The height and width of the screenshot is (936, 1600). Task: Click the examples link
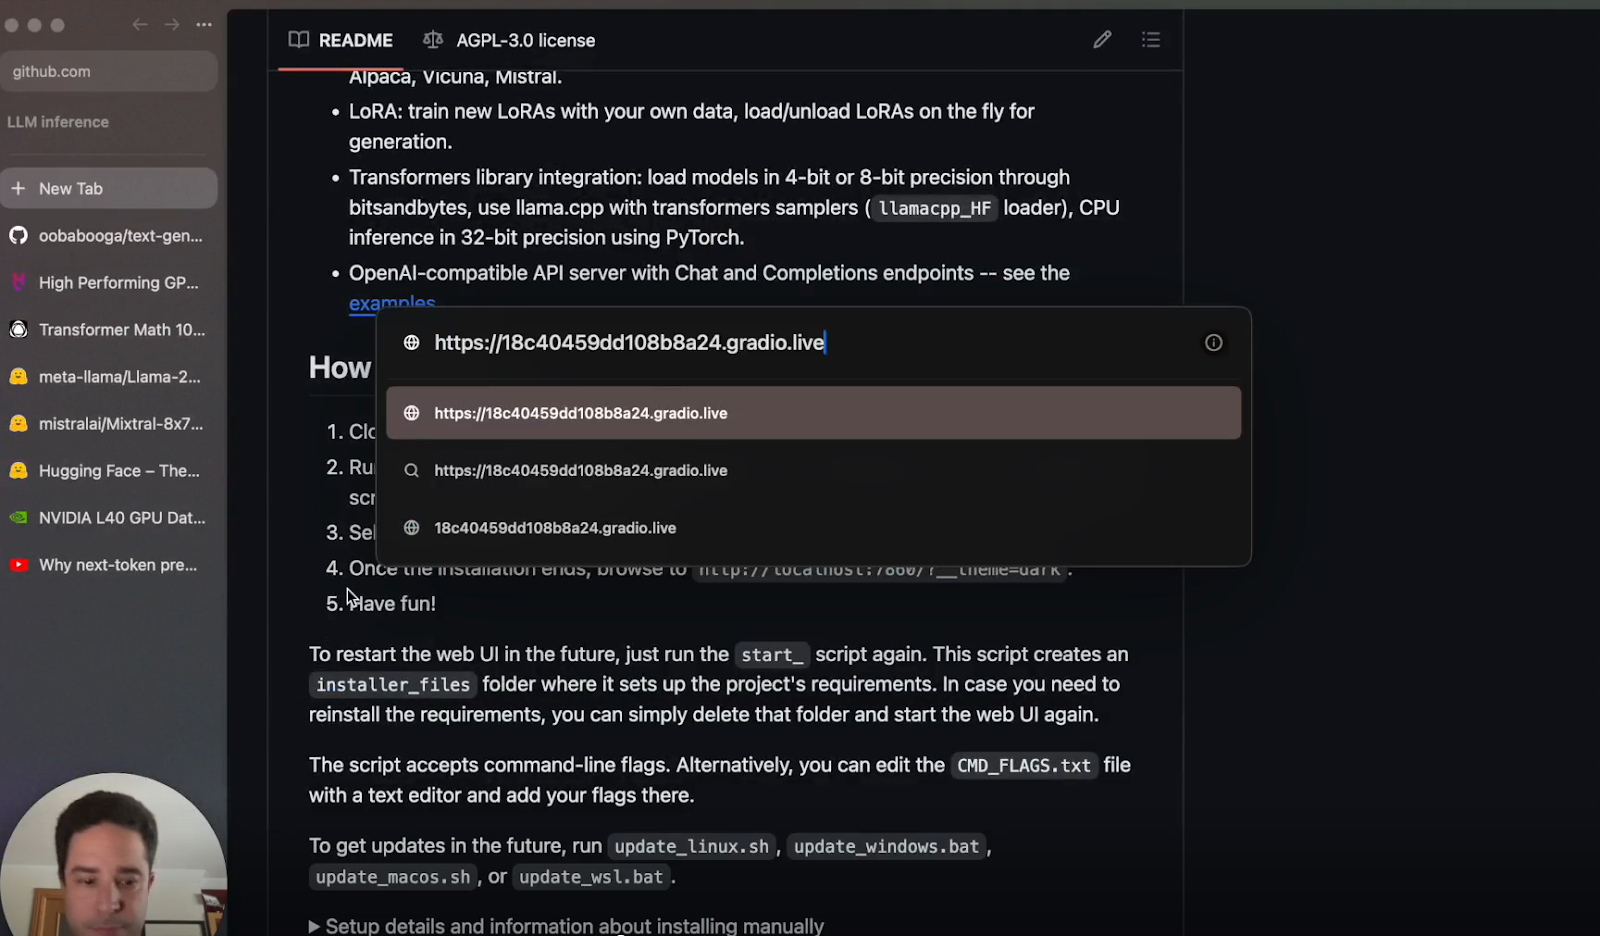[x=392, y=302]
